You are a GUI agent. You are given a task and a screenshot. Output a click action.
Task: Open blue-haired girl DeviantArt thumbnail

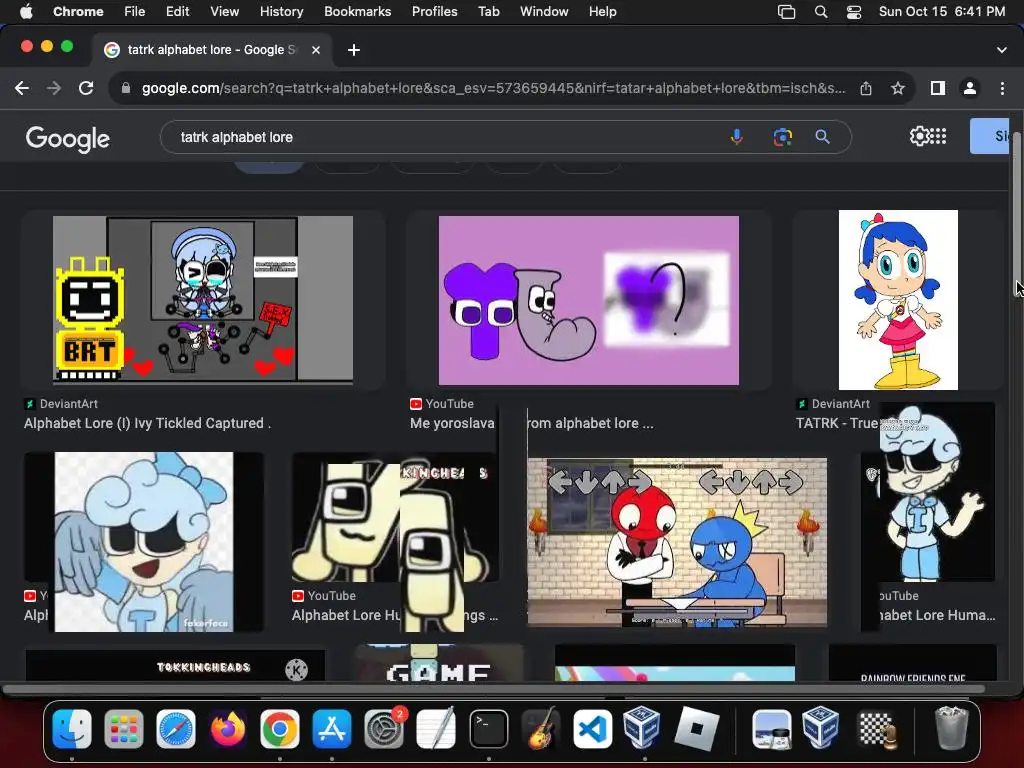click(x=898, y=300)
